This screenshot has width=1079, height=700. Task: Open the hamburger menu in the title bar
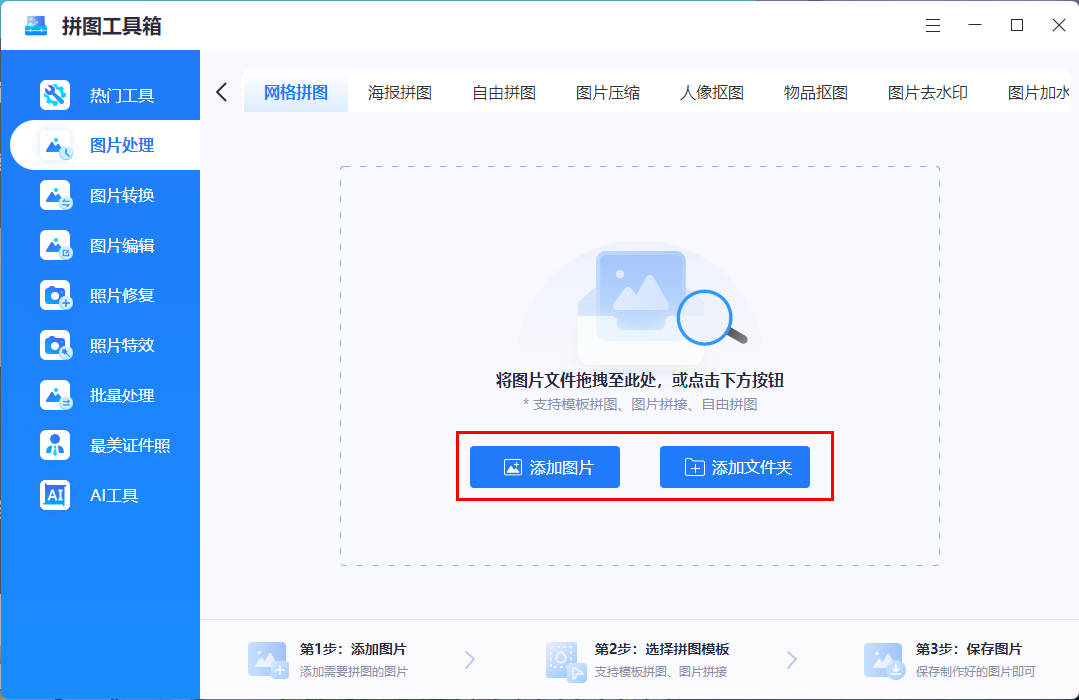pos(932,25)
